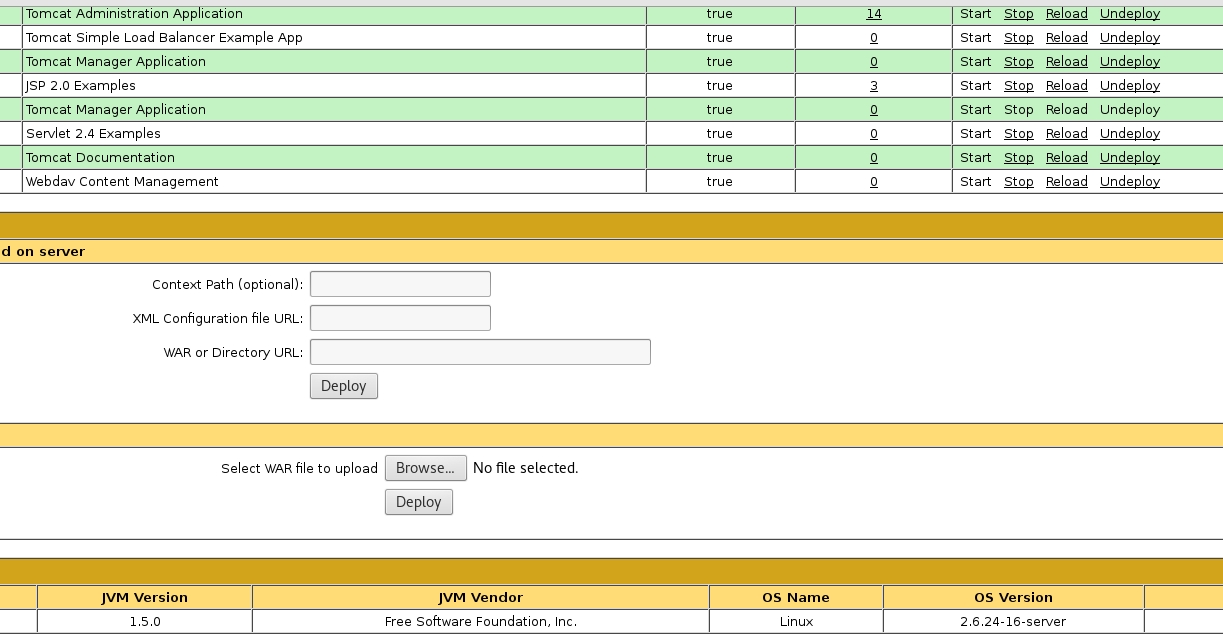Screen dimensions: 1223x642
Task: Undeploy the JSP 2.0 Examples application
Action: point(1129,86)
